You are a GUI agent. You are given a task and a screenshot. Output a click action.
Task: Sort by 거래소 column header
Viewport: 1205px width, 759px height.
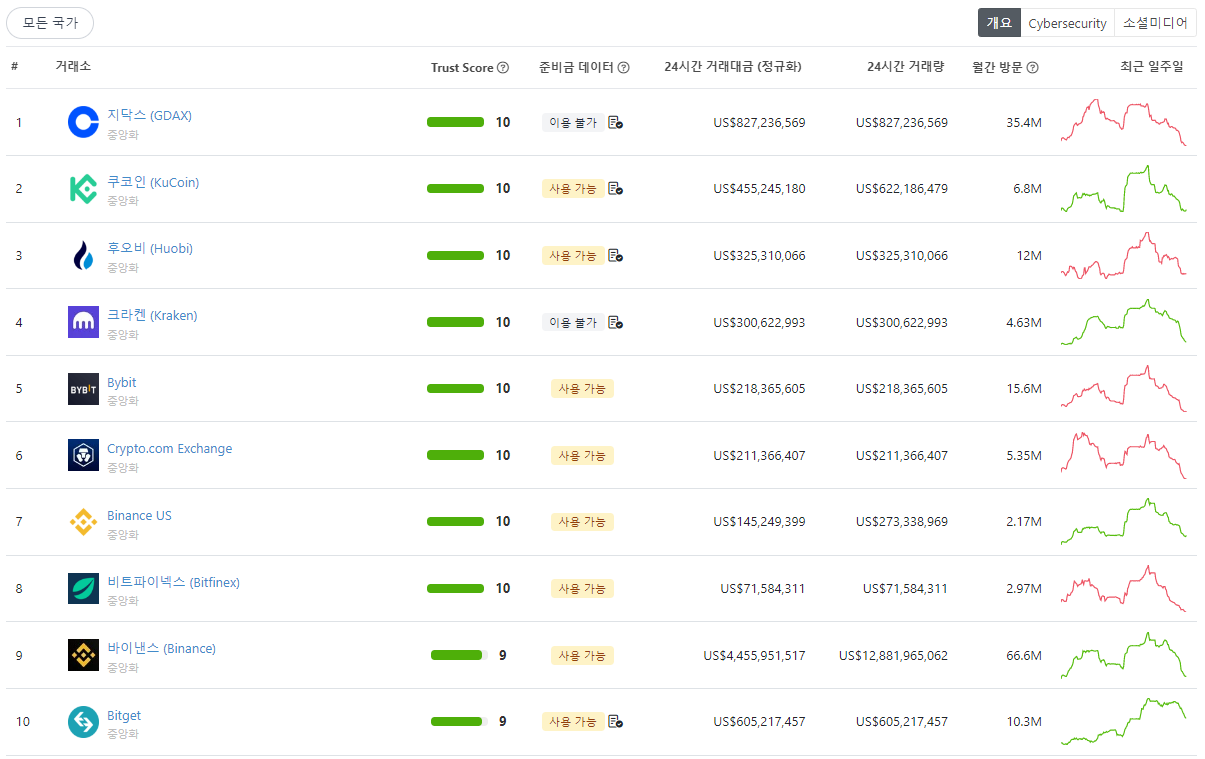73,67
